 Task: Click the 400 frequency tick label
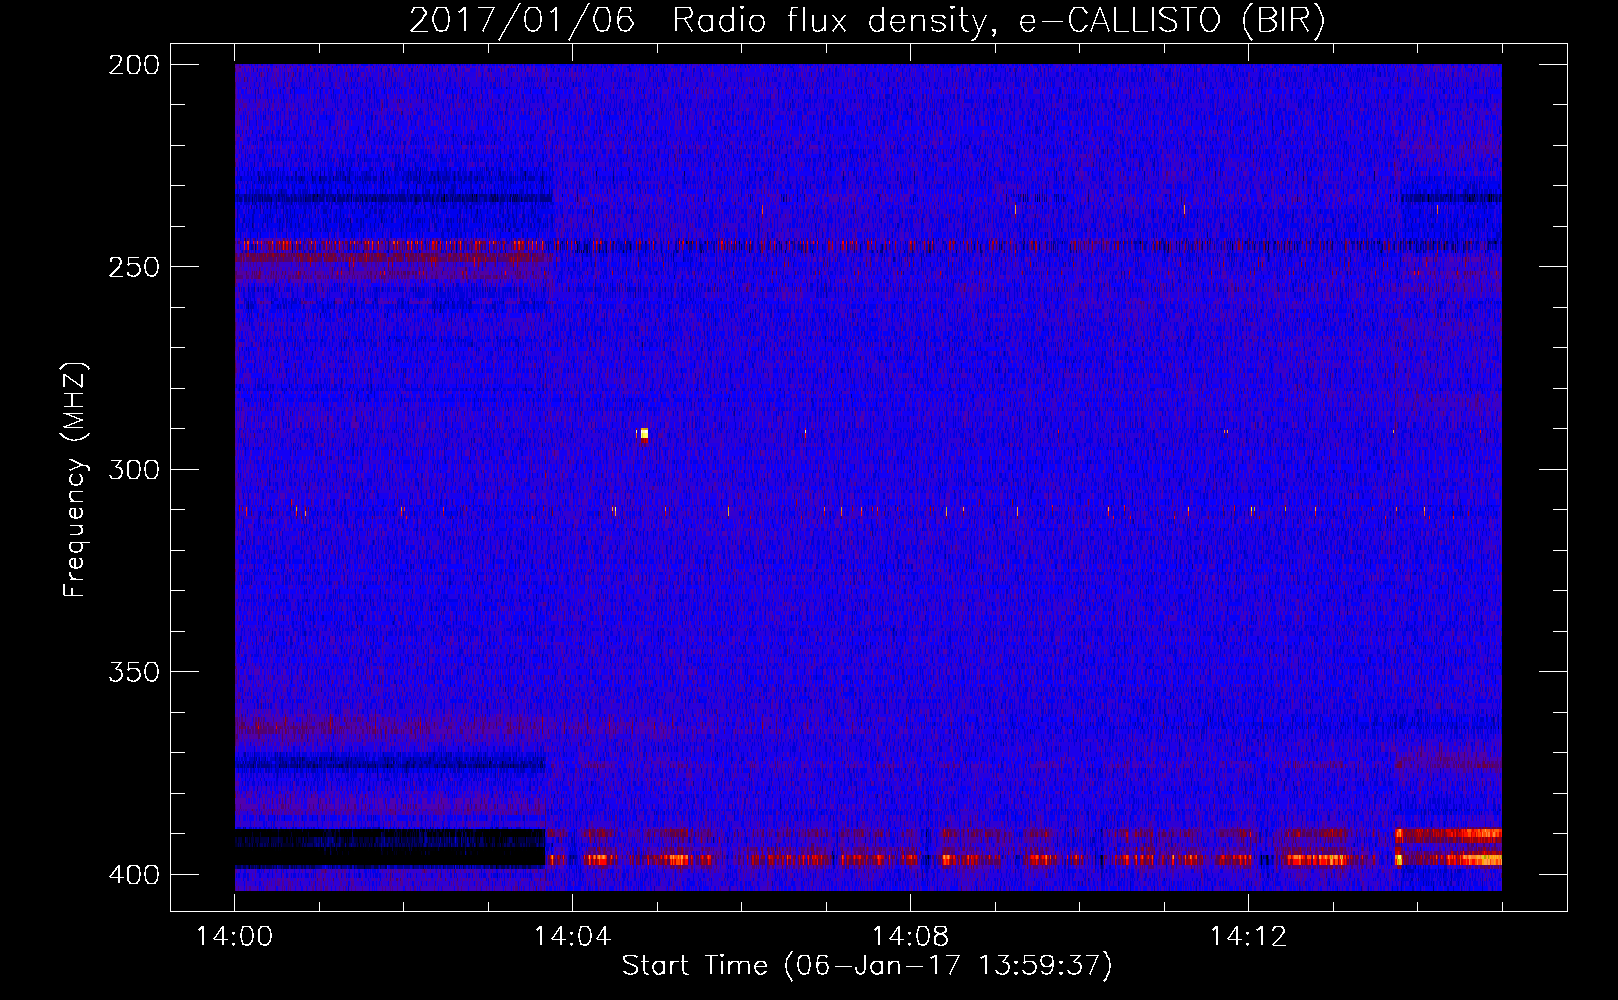tap(134, 875)
